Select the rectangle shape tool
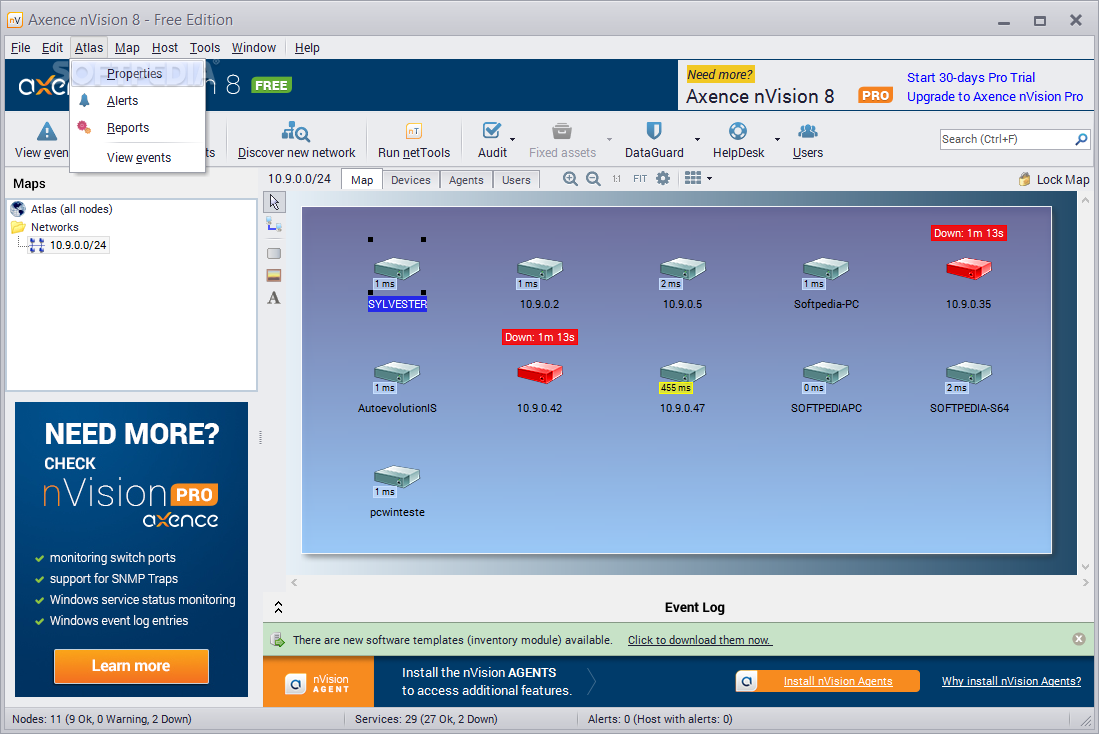Screen dimensions: 1099x734 [274, 253]
